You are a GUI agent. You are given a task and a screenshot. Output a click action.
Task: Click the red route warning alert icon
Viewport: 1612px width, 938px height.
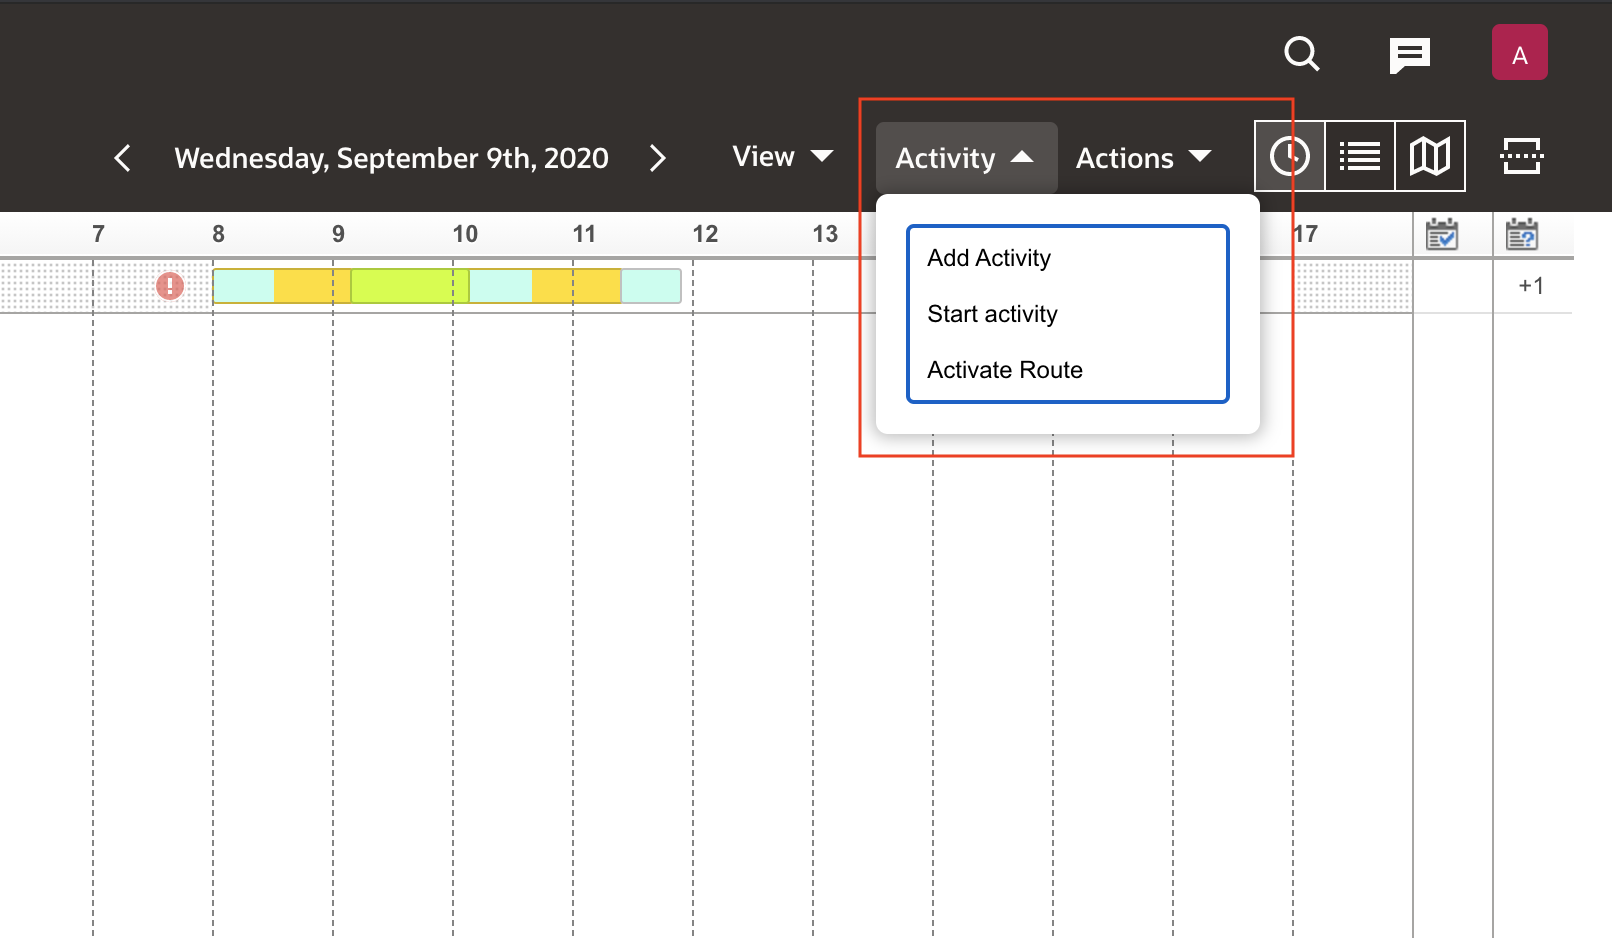(169, 285)
